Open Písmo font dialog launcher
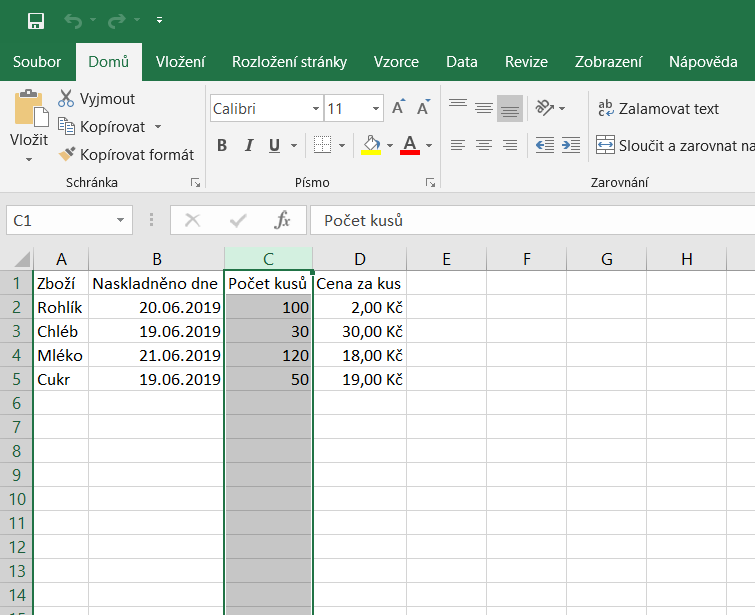Viewport: 755px width, 615px height. point(430,183)
